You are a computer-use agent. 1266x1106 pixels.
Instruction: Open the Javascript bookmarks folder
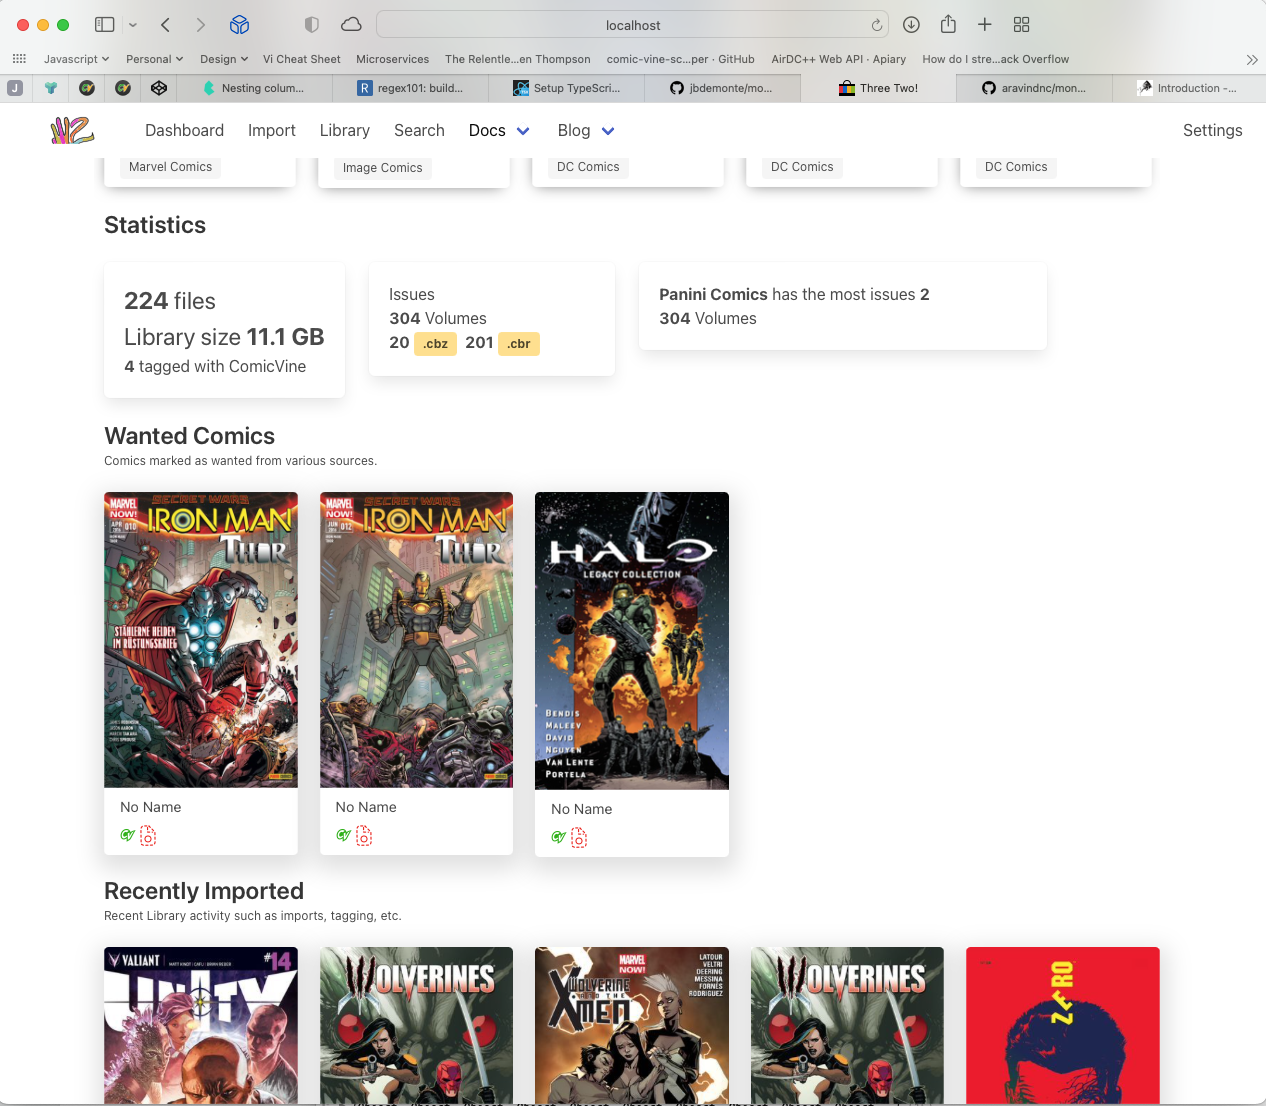pos(76,59)
